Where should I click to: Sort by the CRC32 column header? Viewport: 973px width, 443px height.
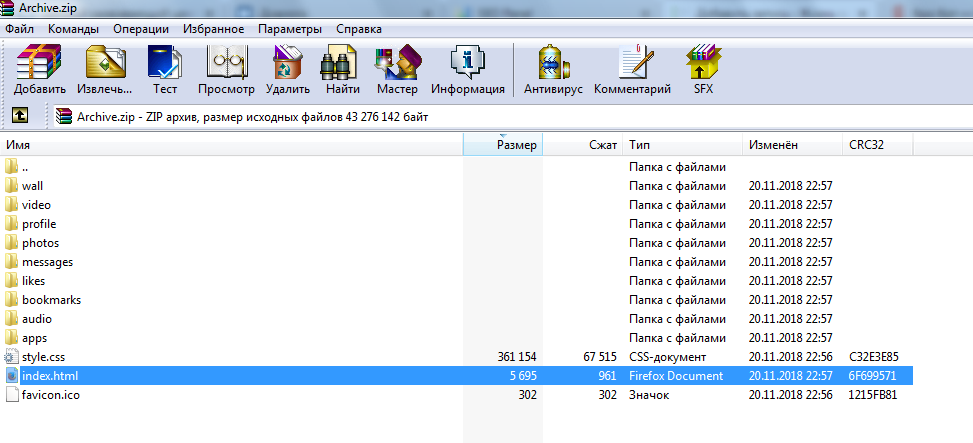pyautogui.click(x=877, y=145)
